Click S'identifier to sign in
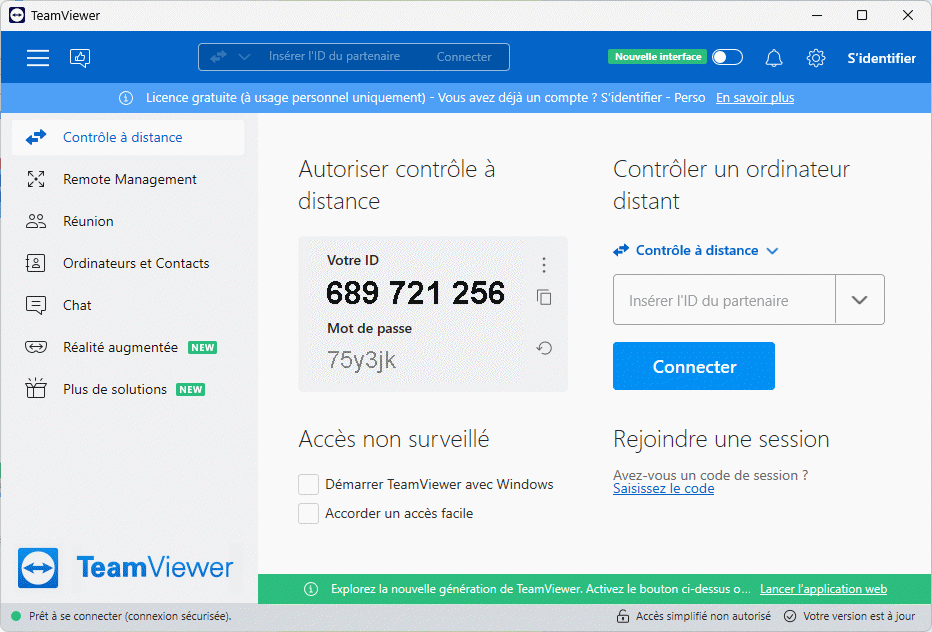The image size is (932, 632). [x=881, y=58]
